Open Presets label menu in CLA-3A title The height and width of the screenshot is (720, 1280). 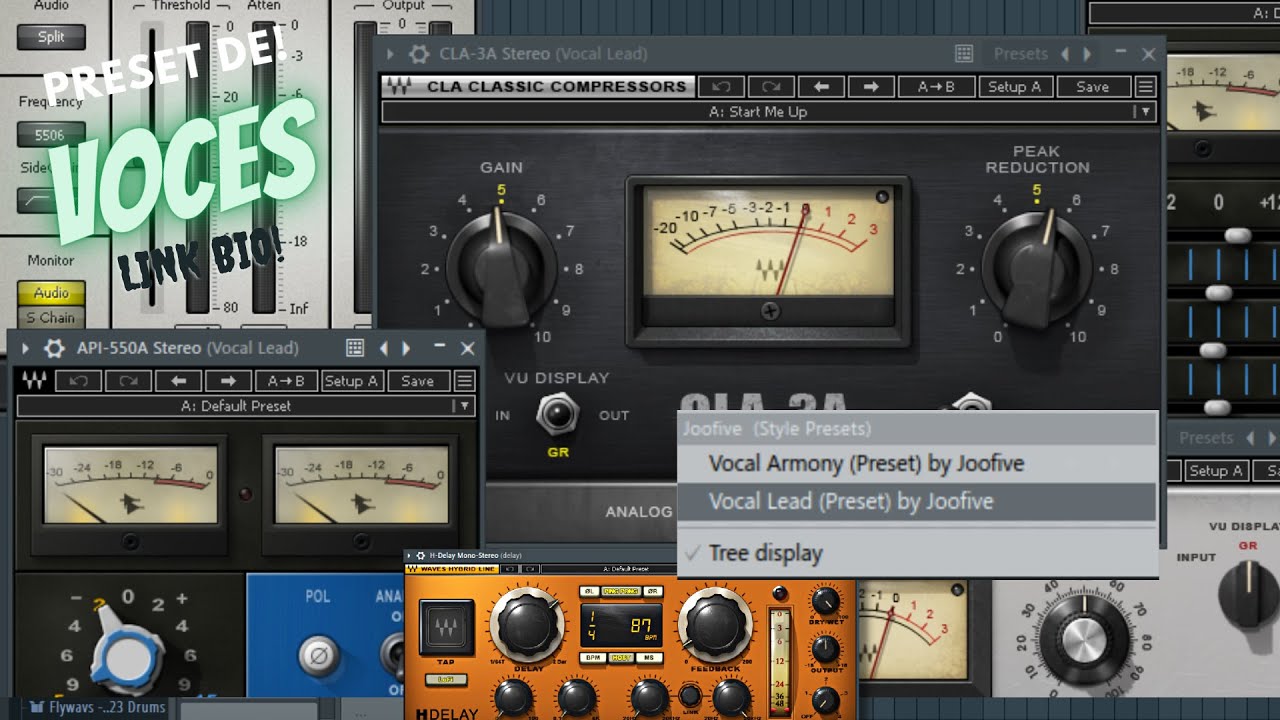pyautogui.click(x=1020, y=54)
